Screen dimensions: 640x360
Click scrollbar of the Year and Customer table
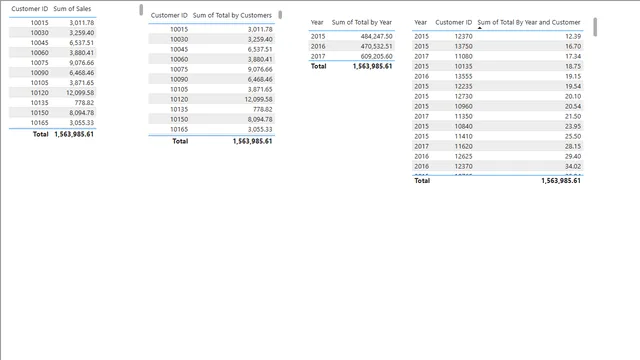(595, 27)
